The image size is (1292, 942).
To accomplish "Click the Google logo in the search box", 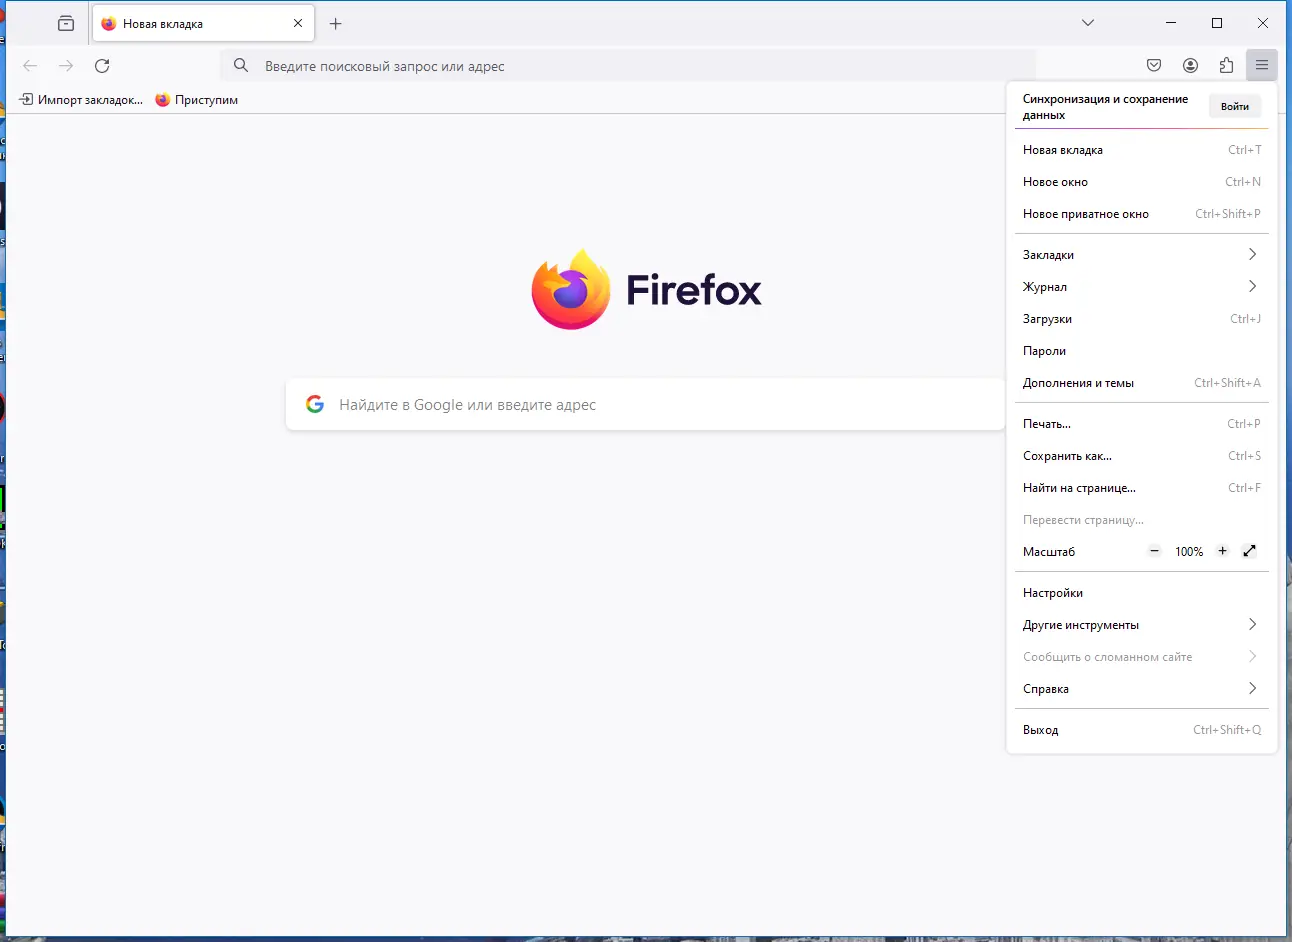I will coord(315,404).
